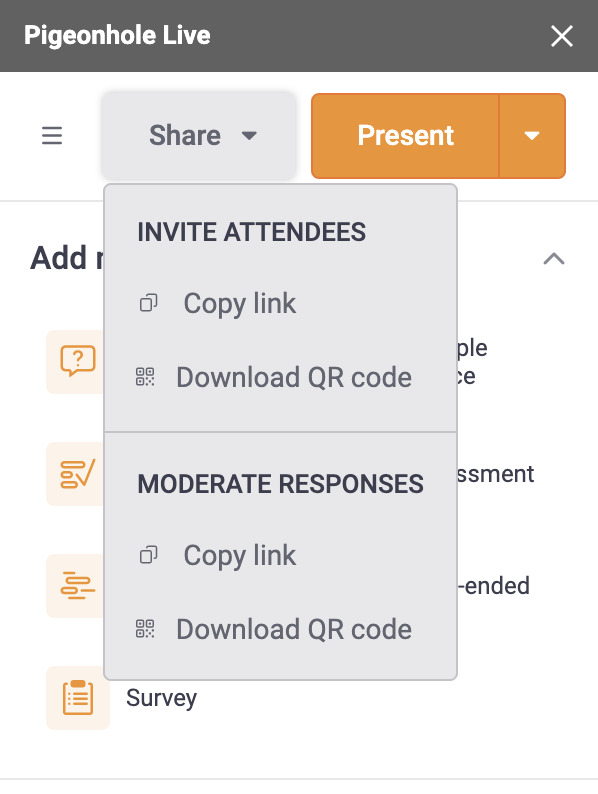598x794 pixels.
Task: Close the Pigeonhole Live panel
Action: click(562, 36)
